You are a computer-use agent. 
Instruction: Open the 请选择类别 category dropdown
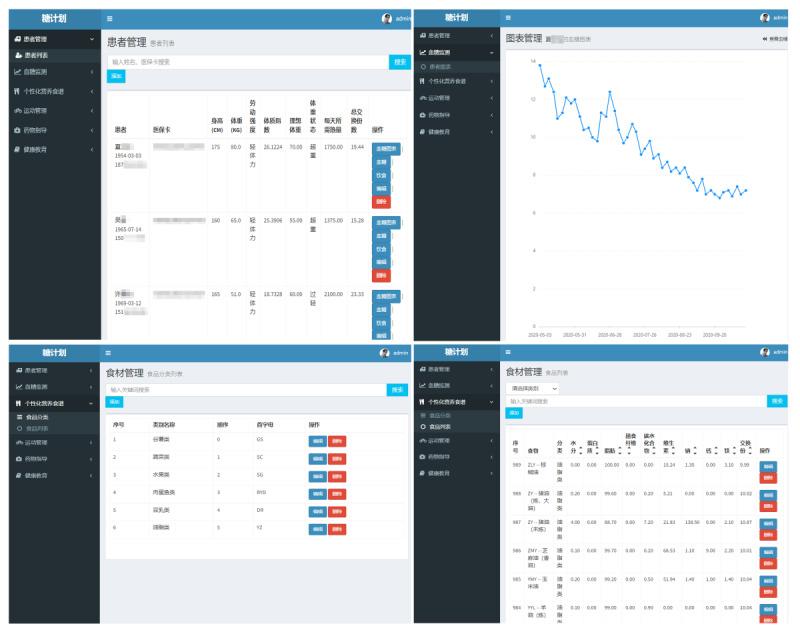point(534,387)
